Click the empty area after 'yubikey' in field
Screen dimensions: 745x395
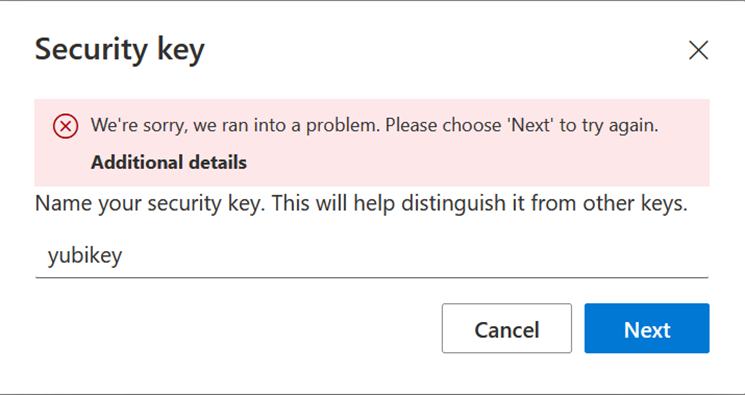tap(413, 256)
